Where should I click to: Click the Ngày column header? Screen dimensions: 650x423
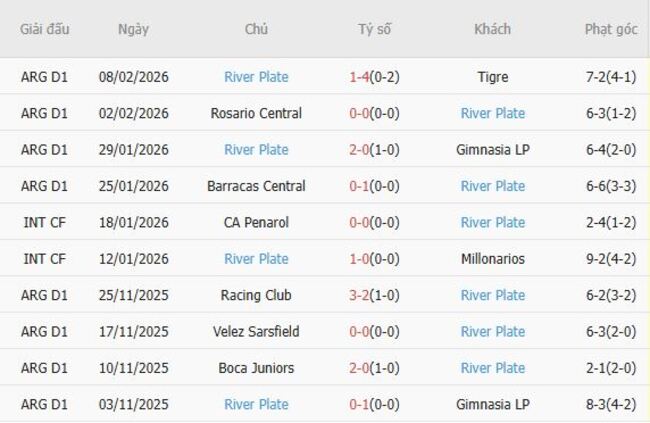point(133,29)
